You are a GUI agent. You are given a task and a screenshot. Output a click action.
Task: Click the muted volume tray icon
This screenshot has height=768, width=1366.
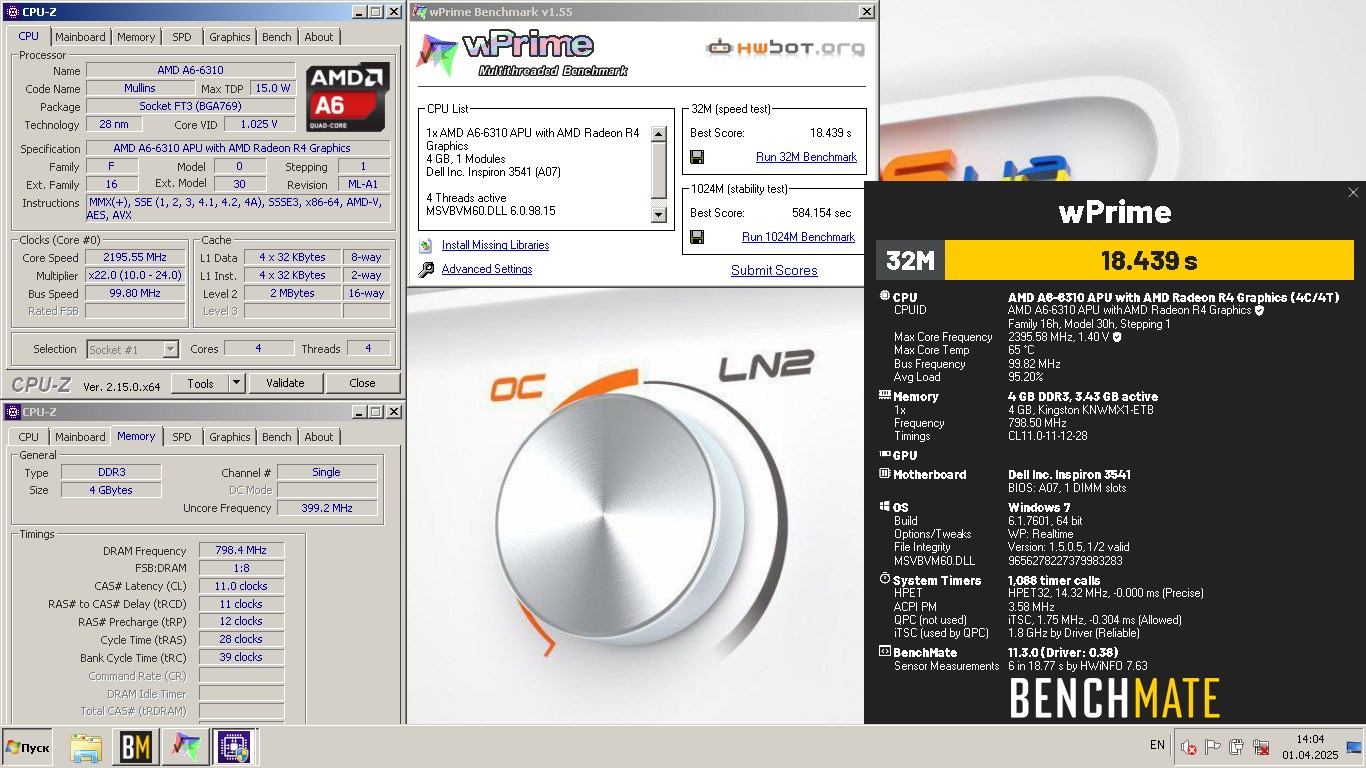pyautogui.click(x=1189, y=747)
